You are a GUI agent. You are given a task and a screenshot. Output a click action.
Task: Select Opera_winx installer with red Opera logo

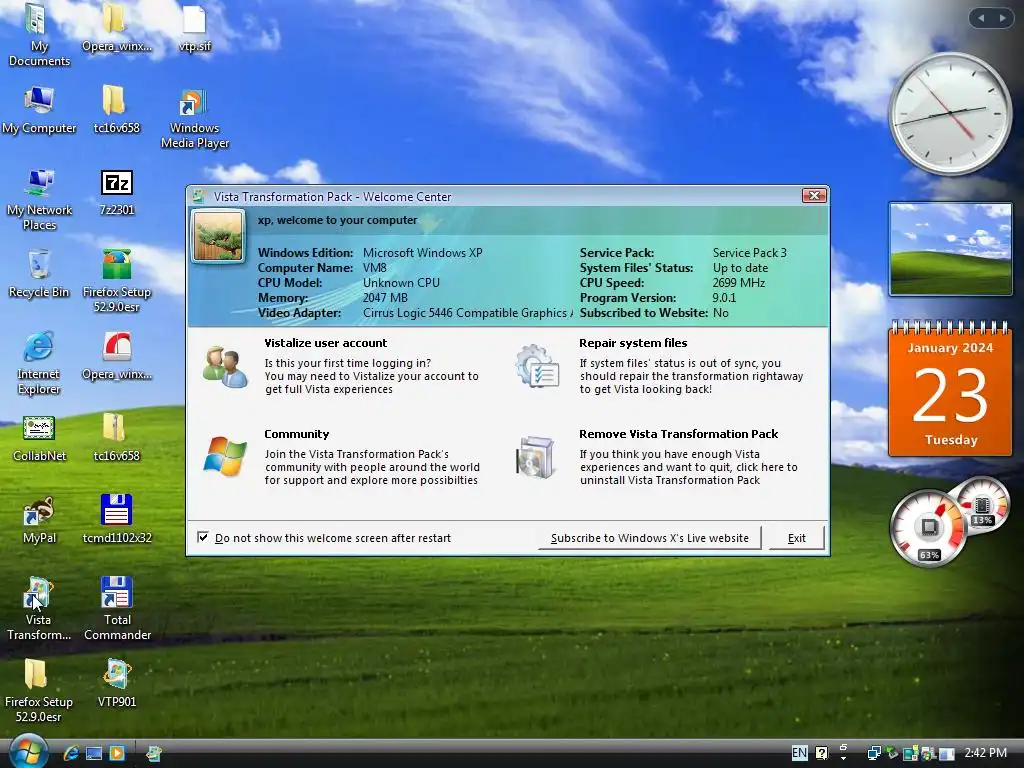coord(117,357)
